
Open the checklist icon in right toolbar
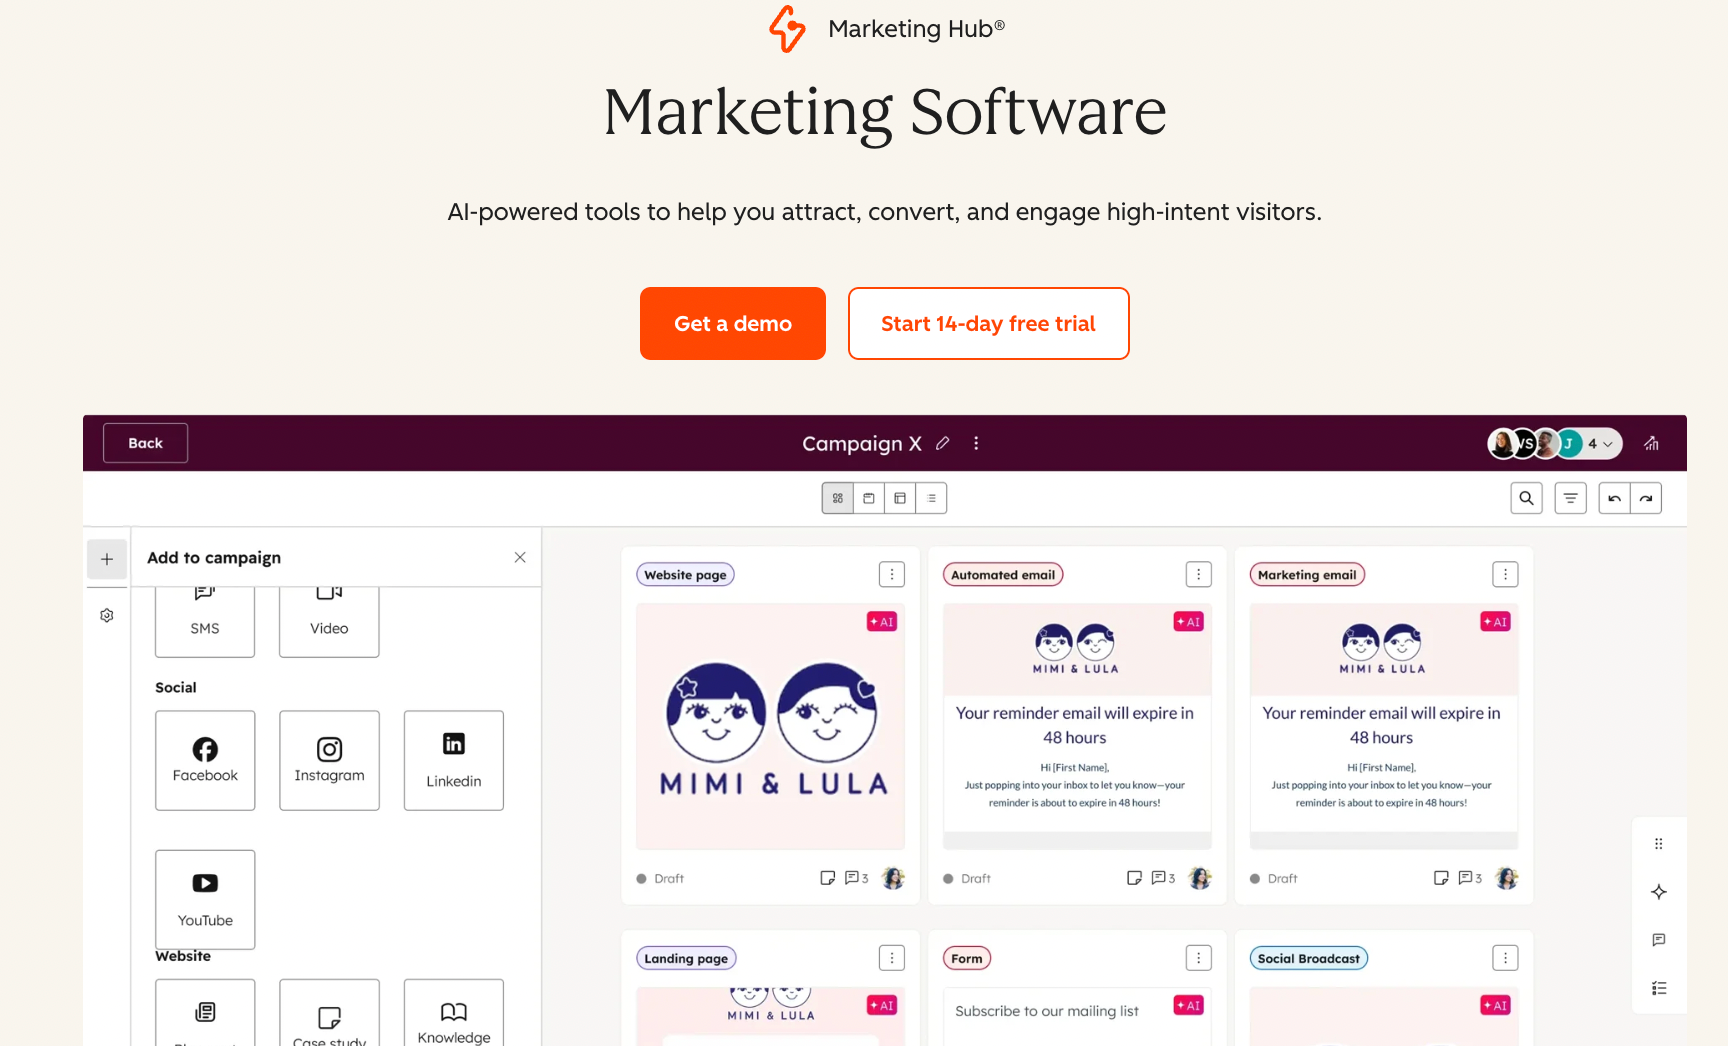coord(1659,988)
